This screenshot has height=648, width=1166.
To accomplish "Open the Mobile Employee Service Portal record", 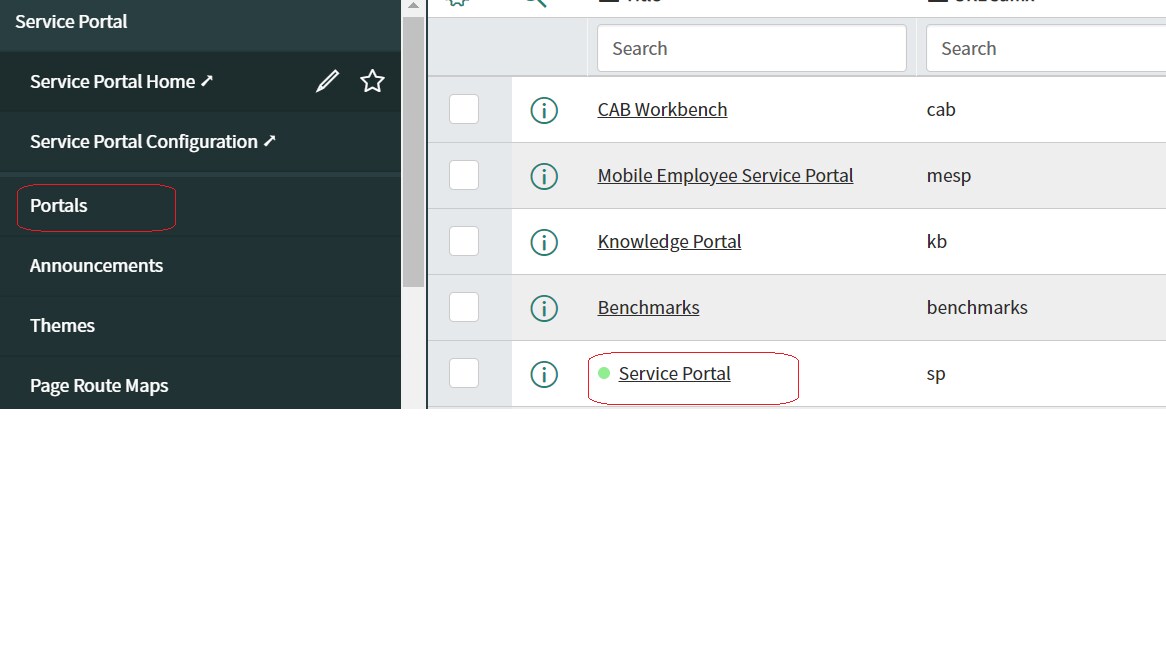I will click(x=725, y=176).
